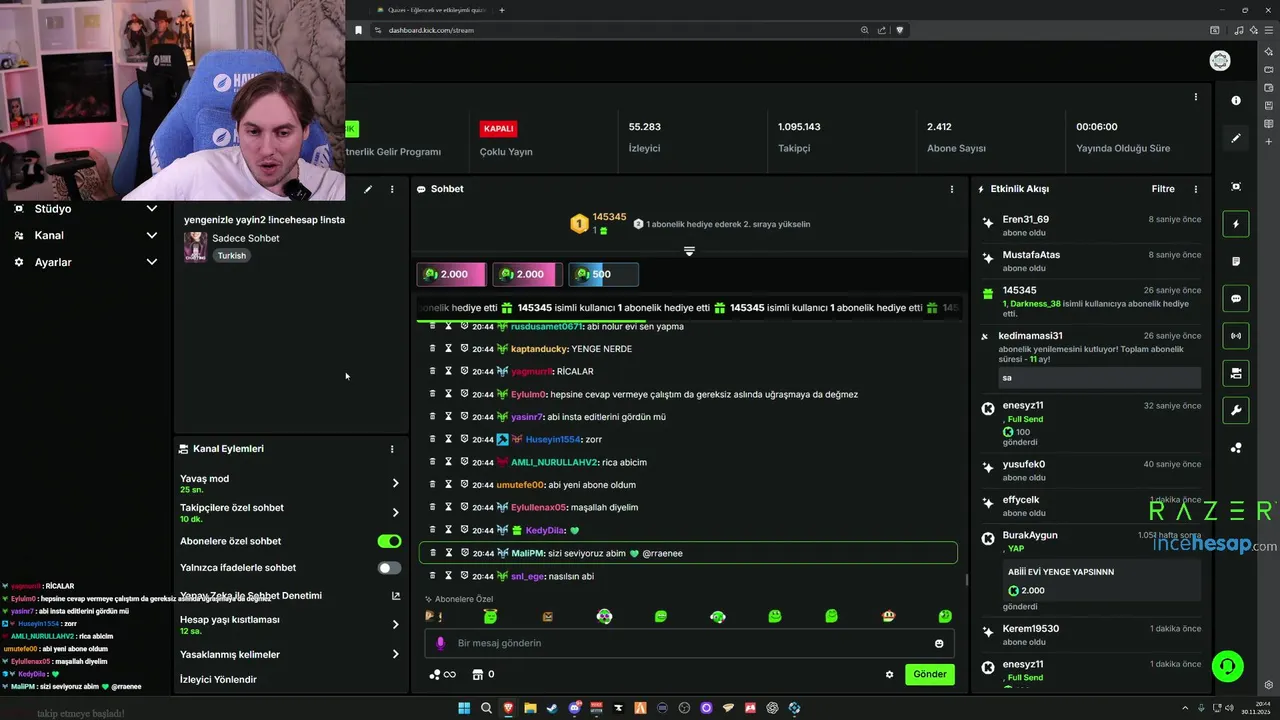Viewport: 1280px width, 720px height.
Task: Open the Filtre dropdown in Etkinlik Akışı
Action: [x=1163, y=189]
